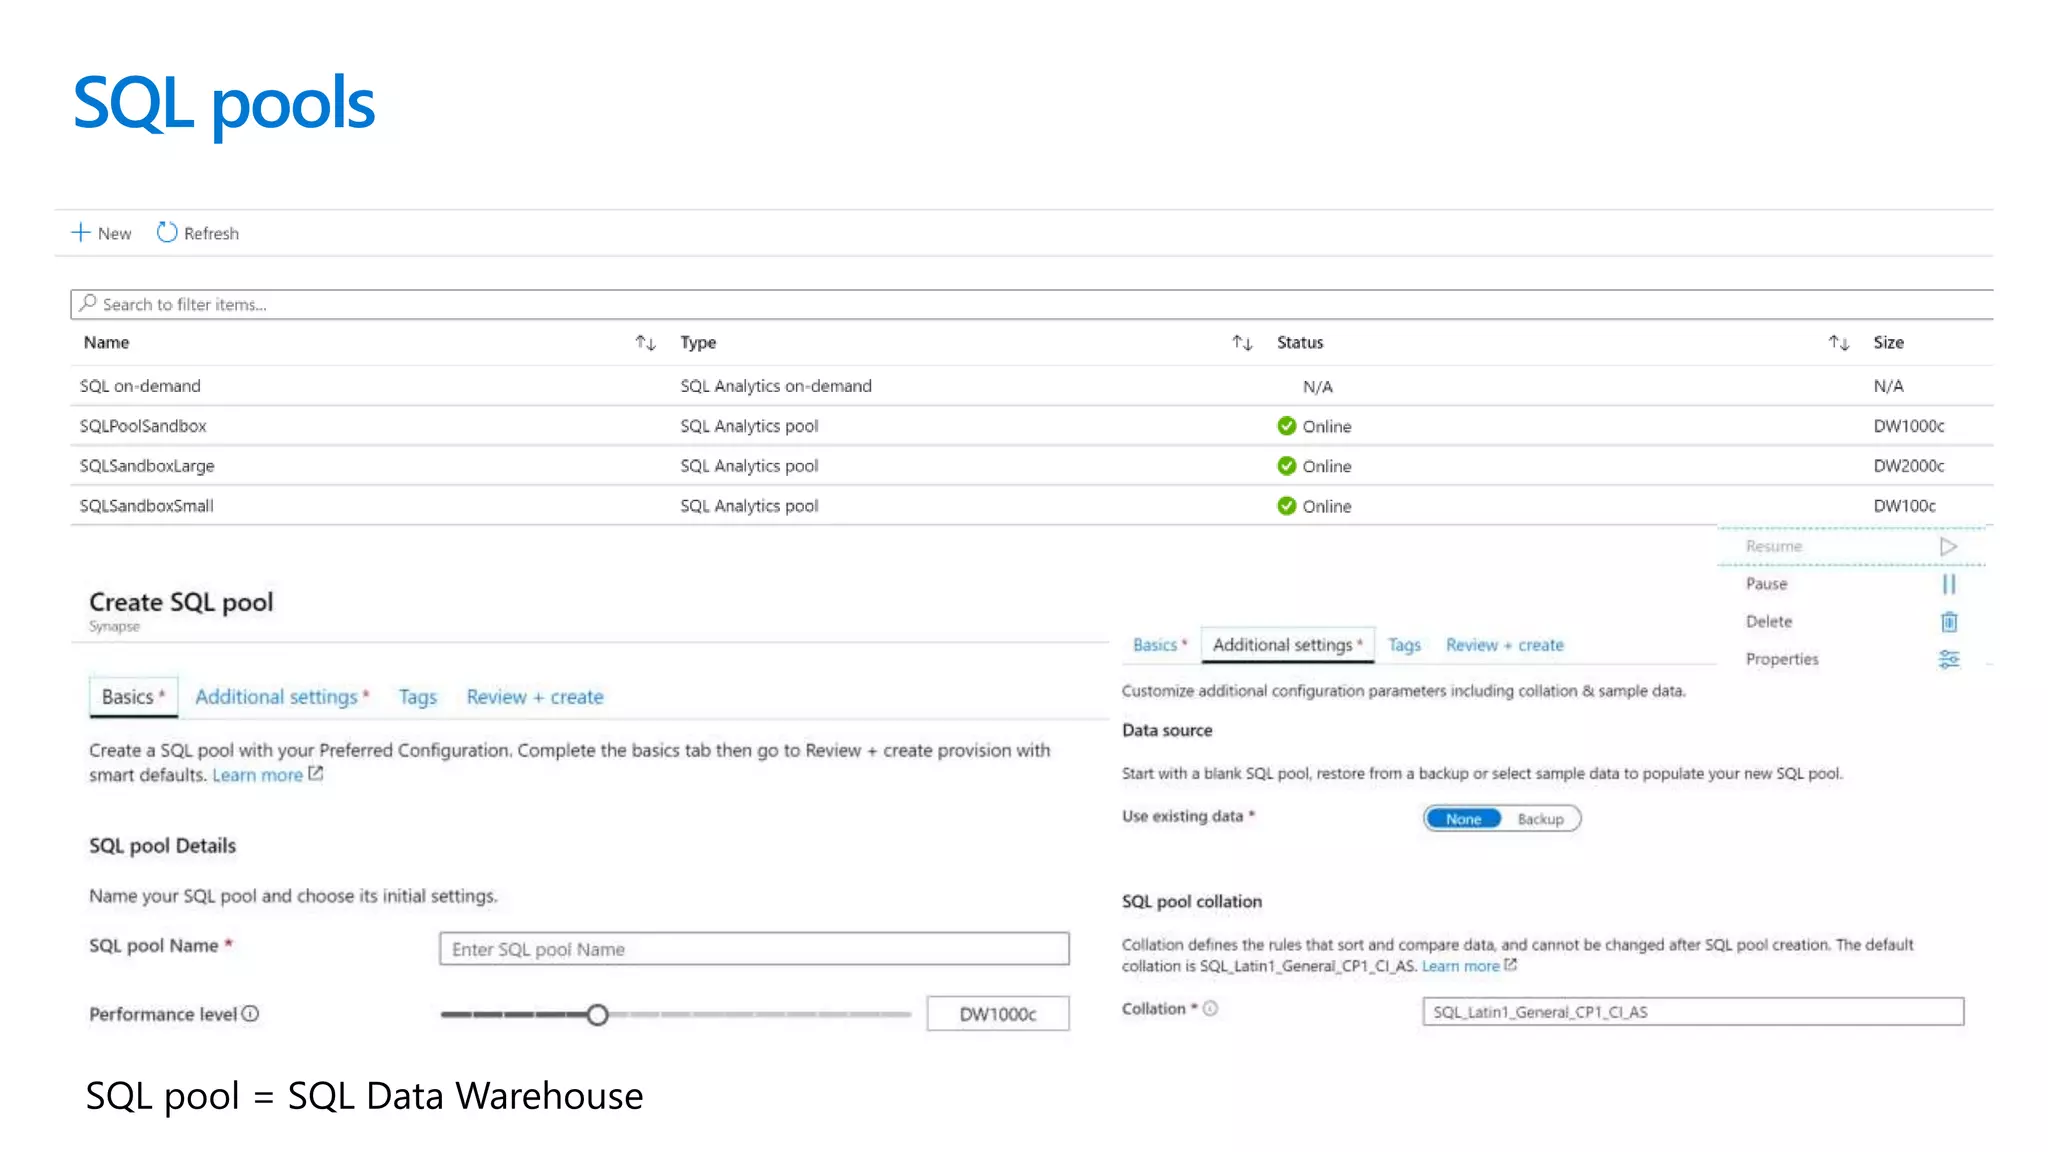The image size is (2048, 1152).
Task: Sort table by Name column arrows
Action: (645, 343)
